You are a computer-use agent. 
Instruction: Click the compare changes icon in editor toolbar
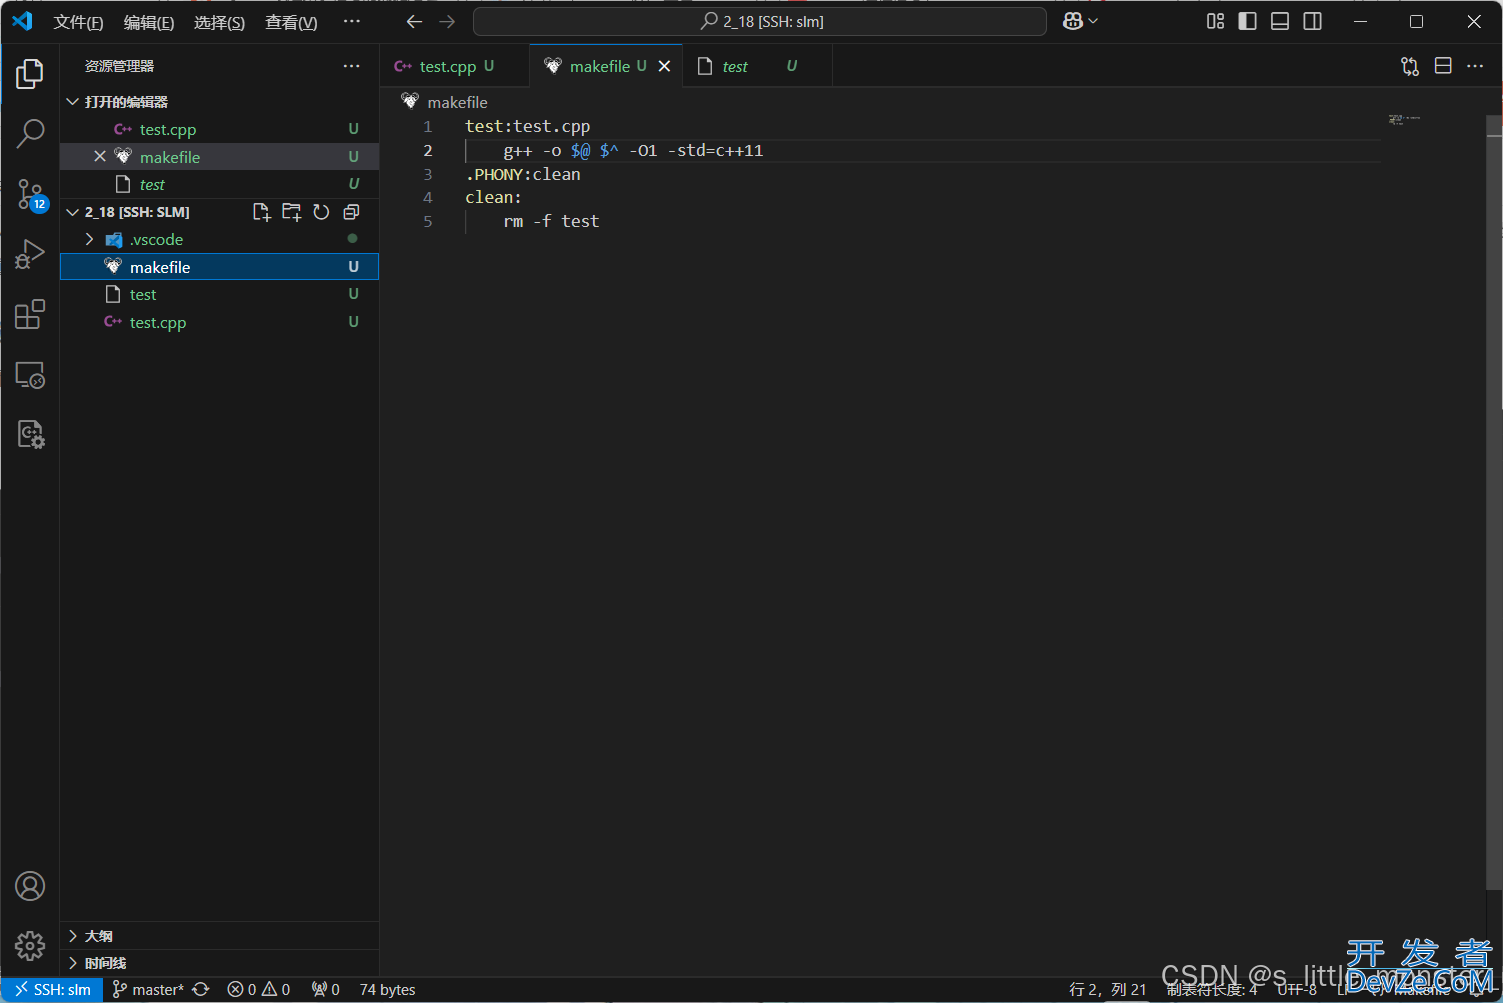[x=1410, y=66]
